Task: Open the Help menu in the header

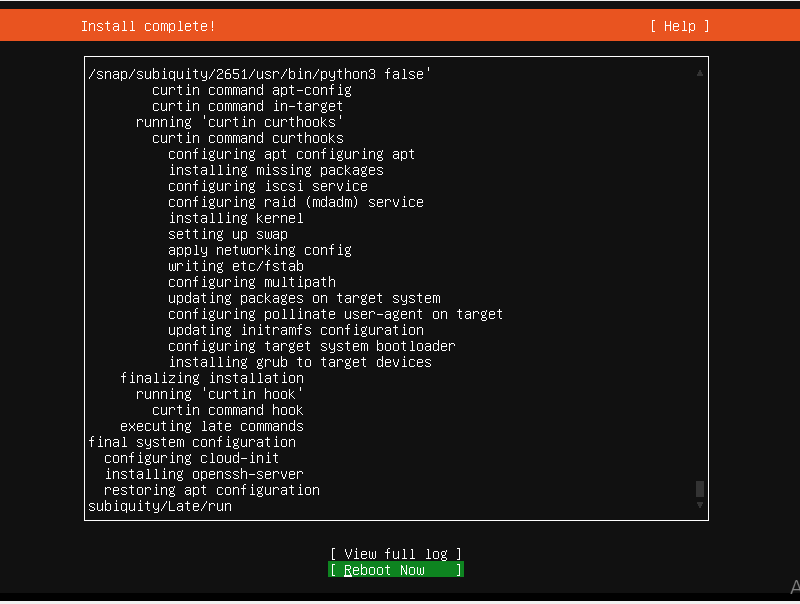Action: (679, 26)
